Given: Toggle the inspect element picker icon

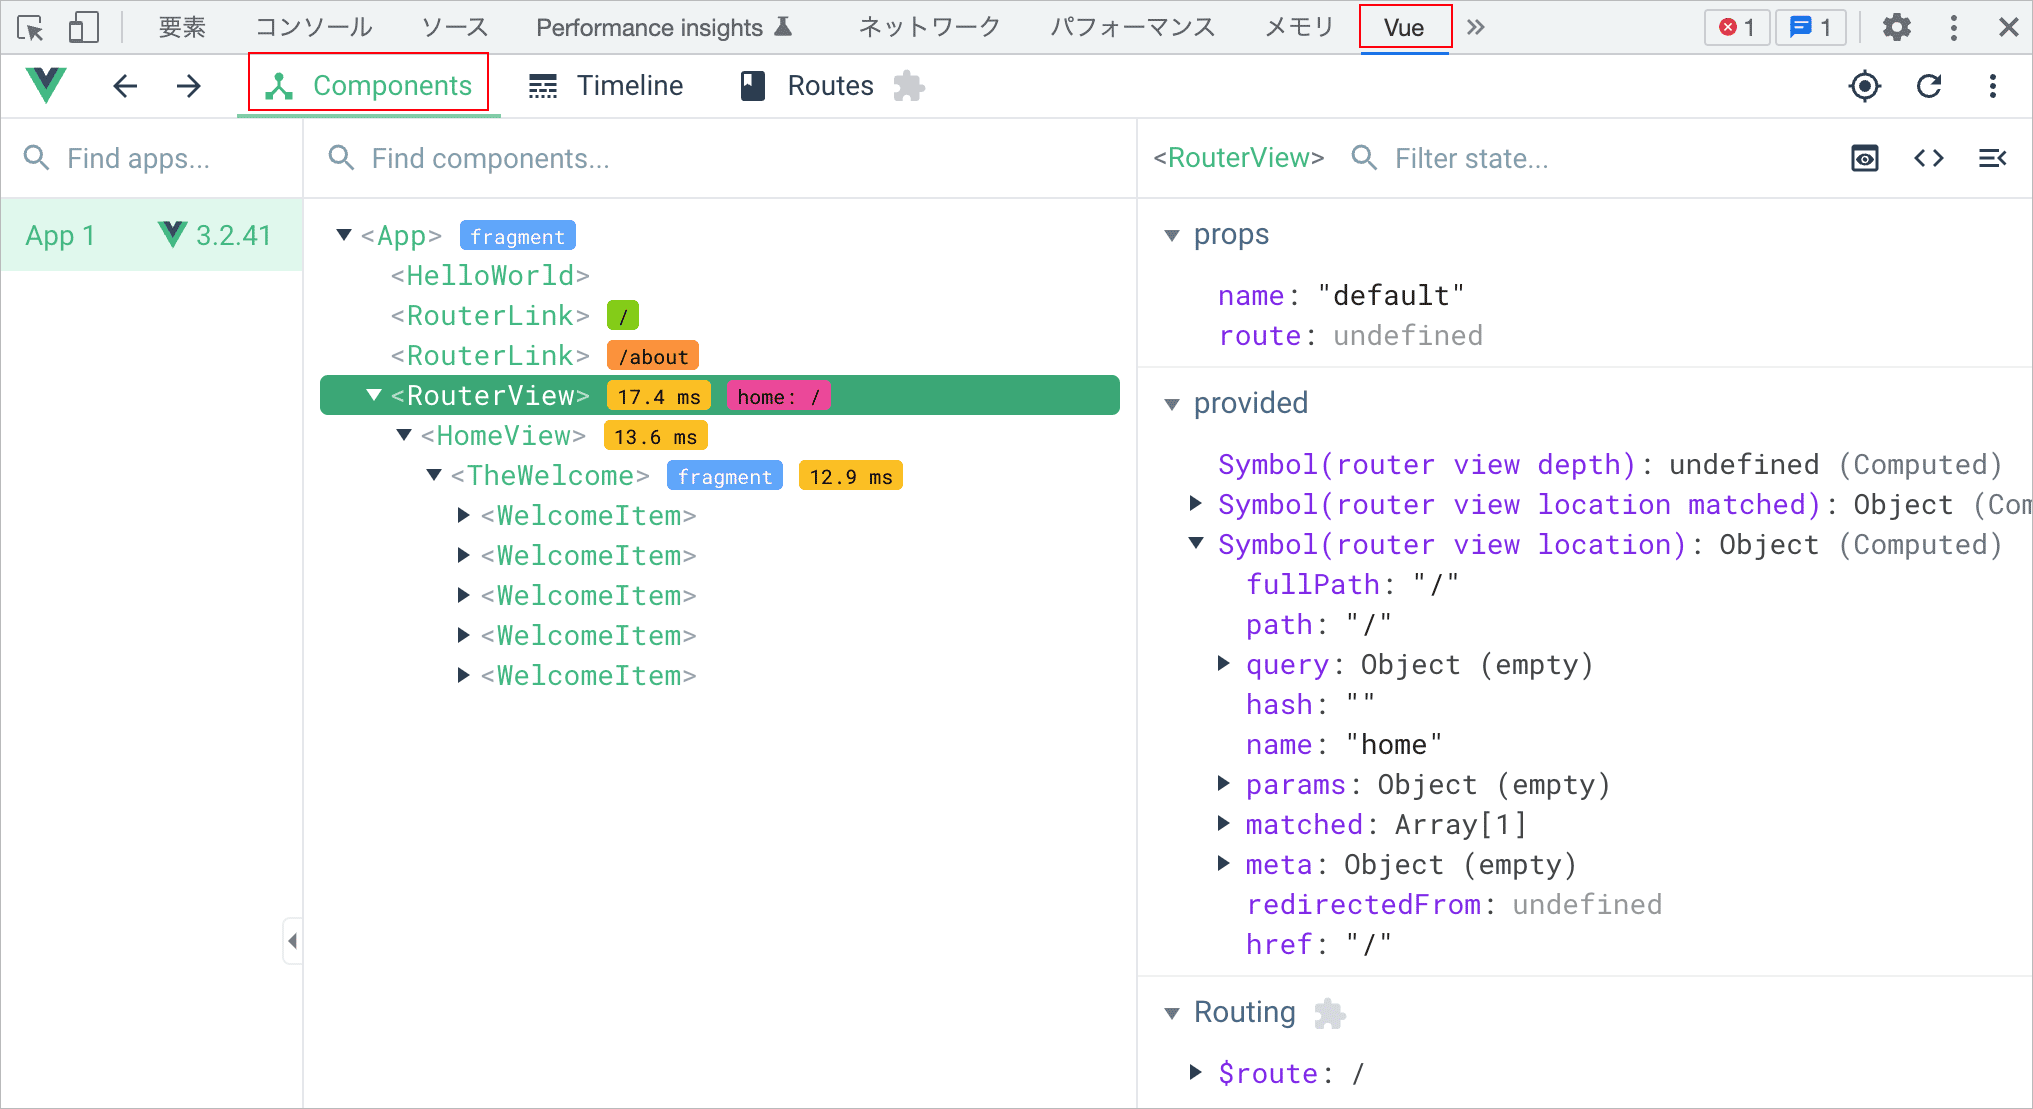Looking at the screenshot, I should point(31,27).
